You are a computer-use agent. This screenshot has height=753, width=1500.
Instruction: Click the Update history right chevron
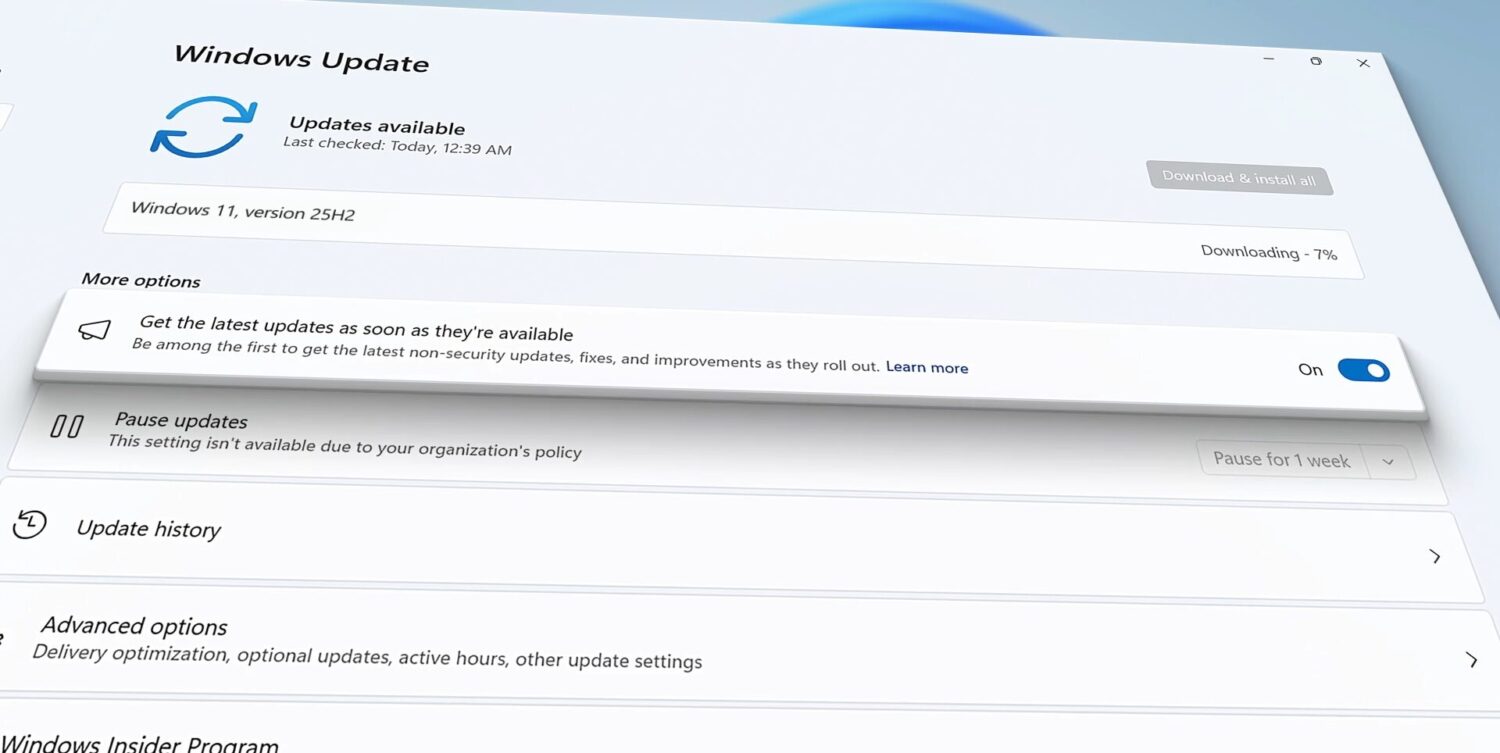click(x=1435, y=556)
